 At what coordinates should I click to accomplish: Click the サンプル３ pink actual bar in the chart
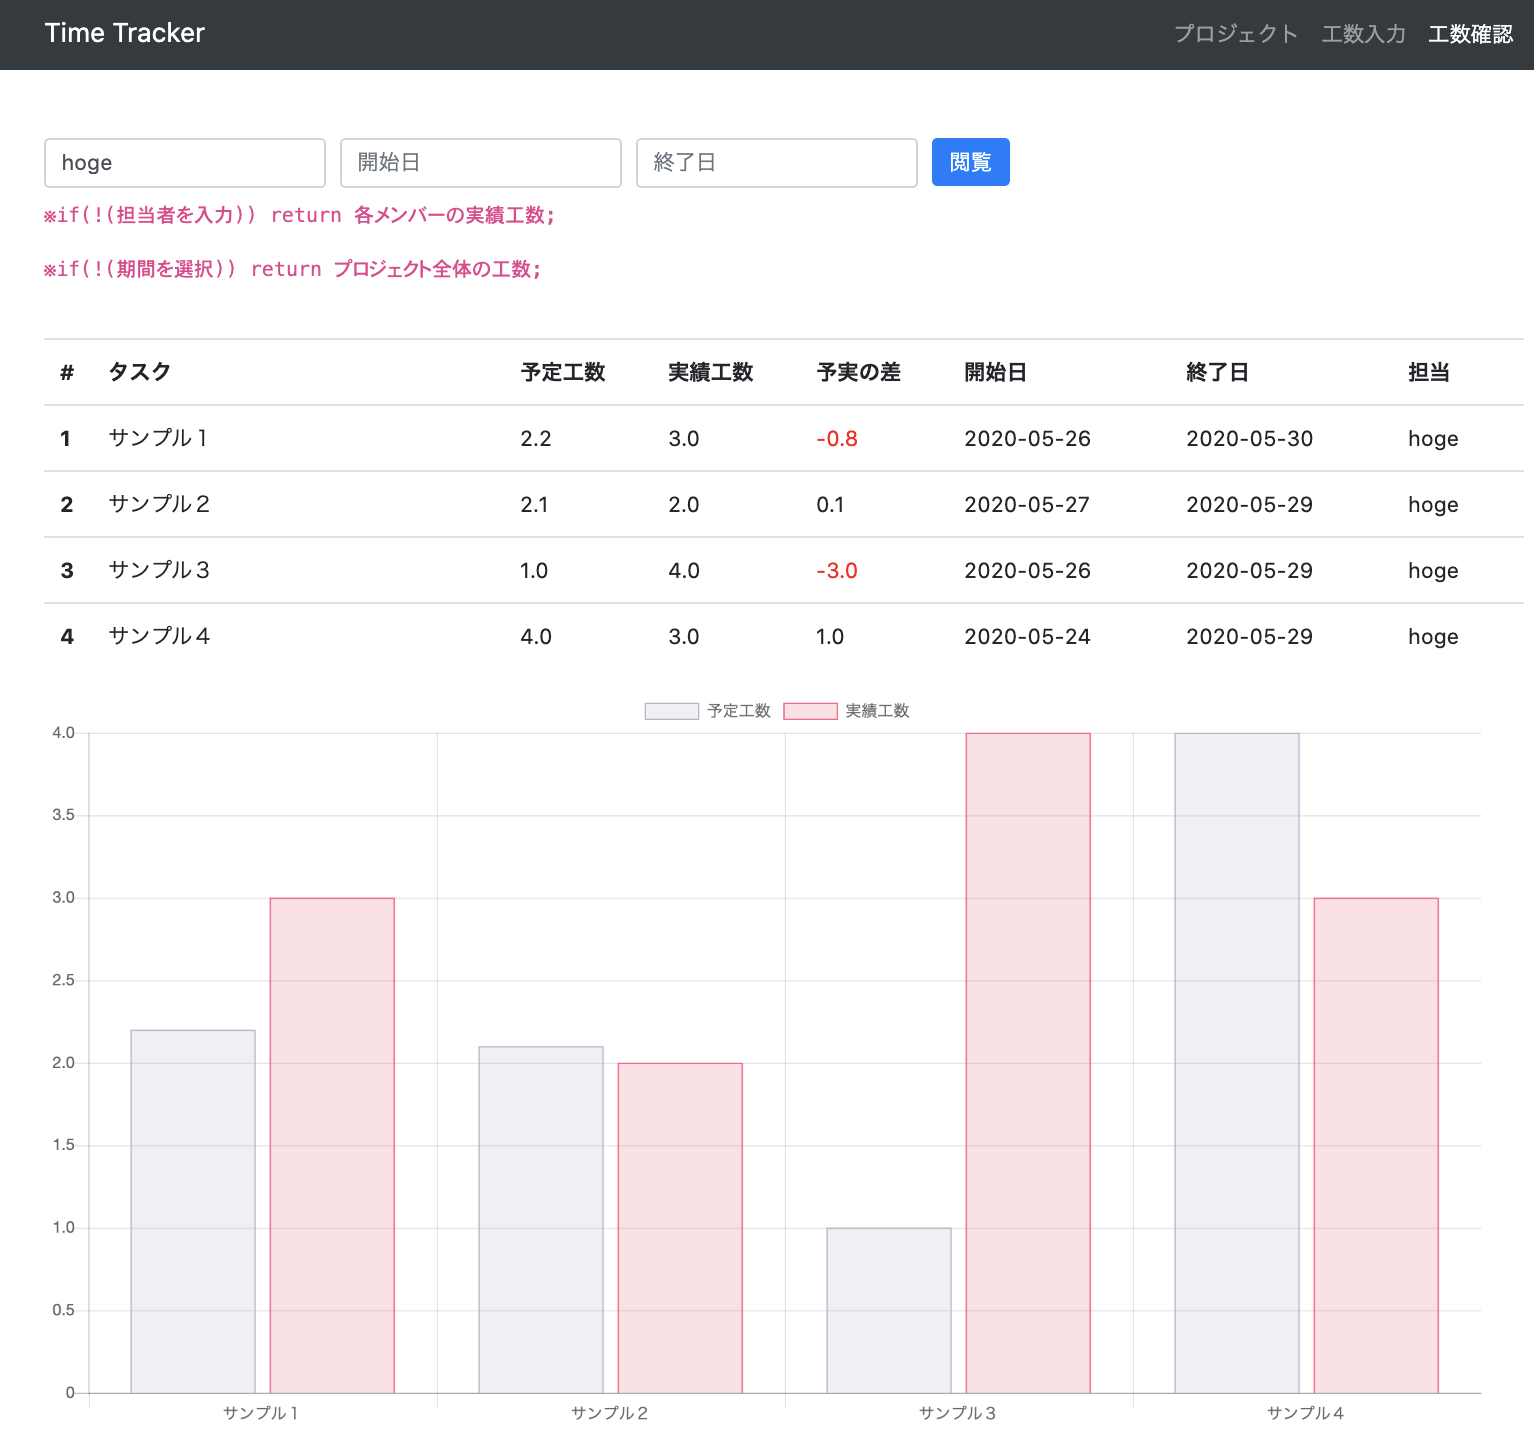tap(1028, 1063)
